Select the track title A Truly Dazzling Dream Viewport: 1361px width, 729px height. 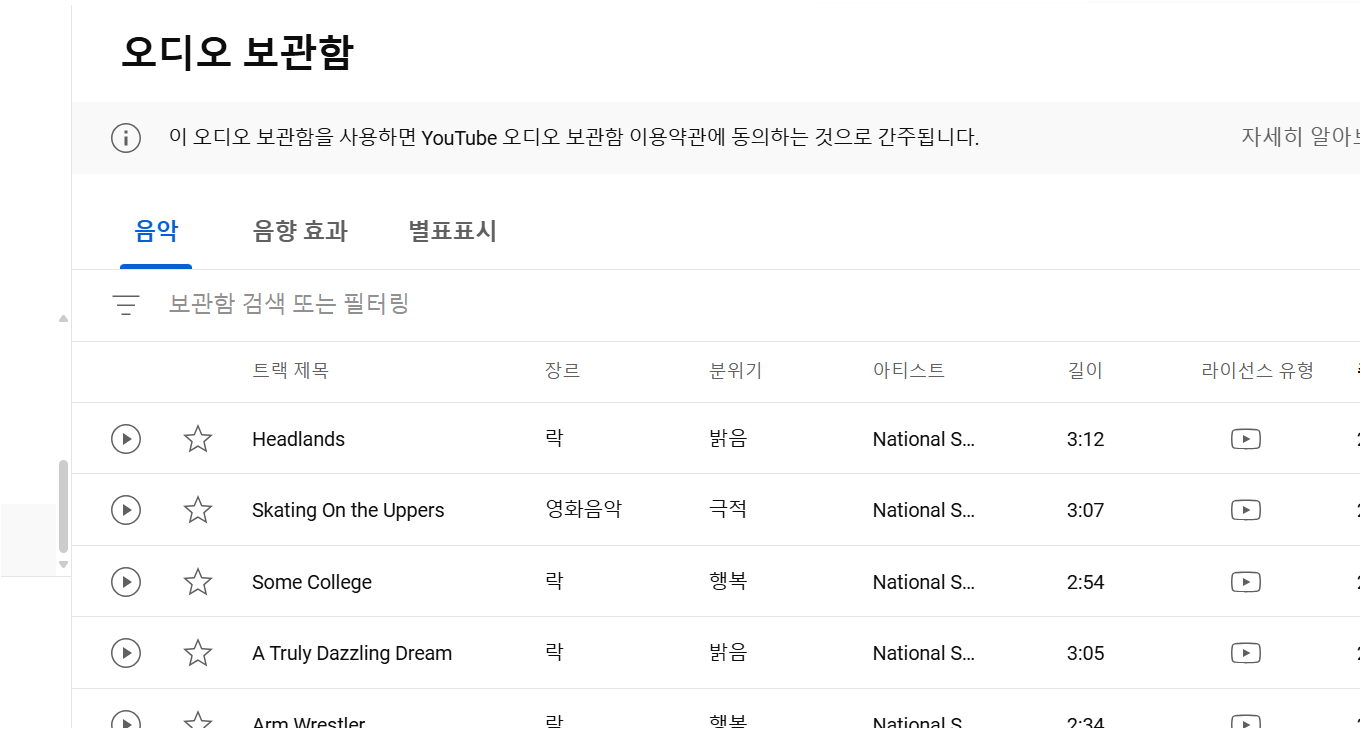(x=351, y=652)
